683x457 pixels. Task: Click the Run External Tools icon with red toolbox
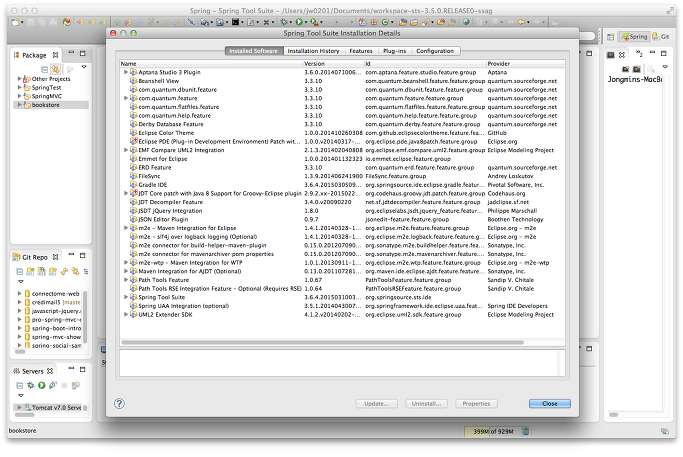point(314,22)
